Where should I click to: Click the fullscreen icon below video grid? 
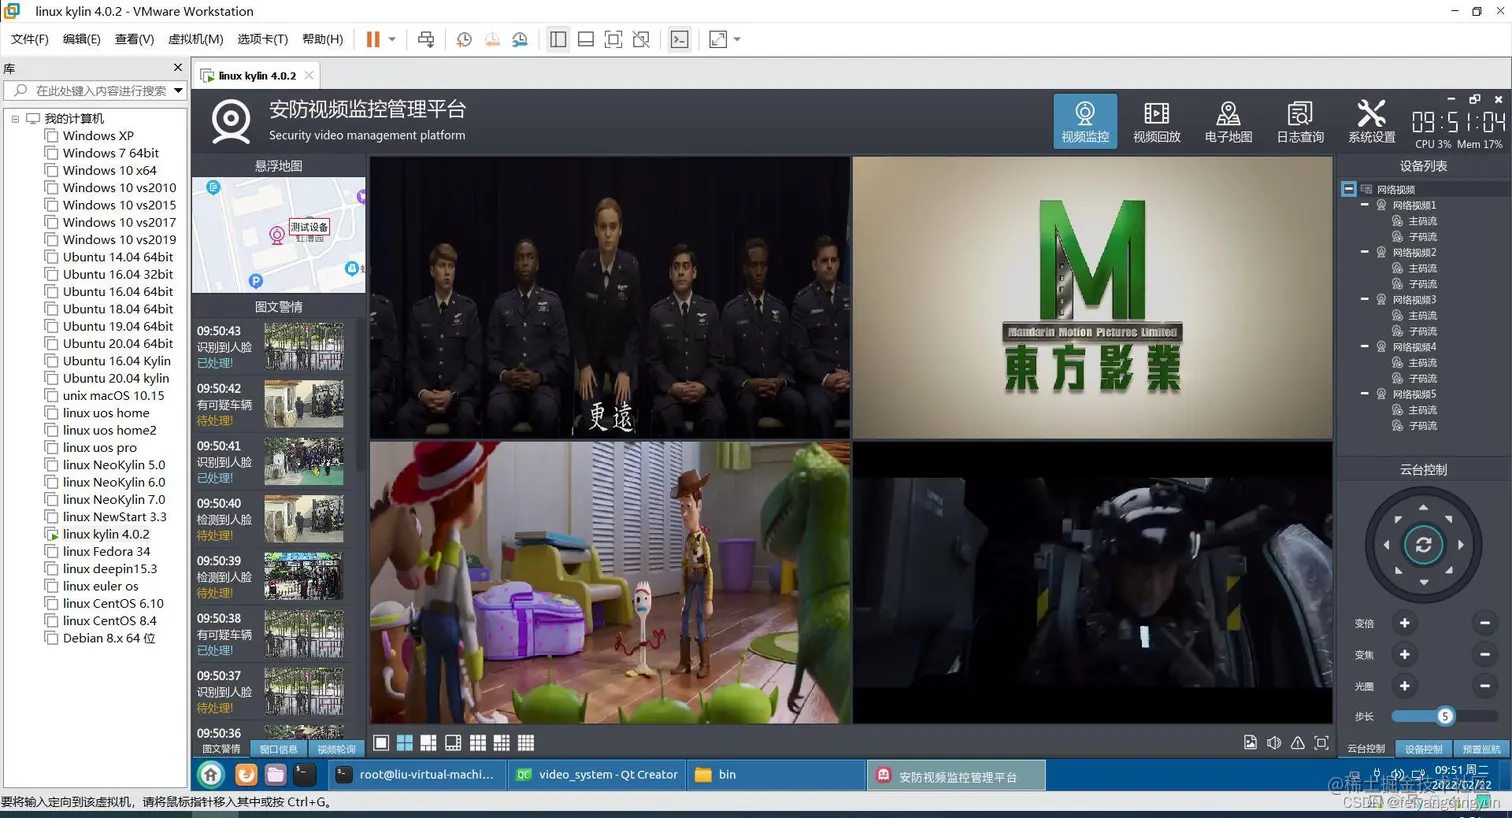pos(1321,743)
